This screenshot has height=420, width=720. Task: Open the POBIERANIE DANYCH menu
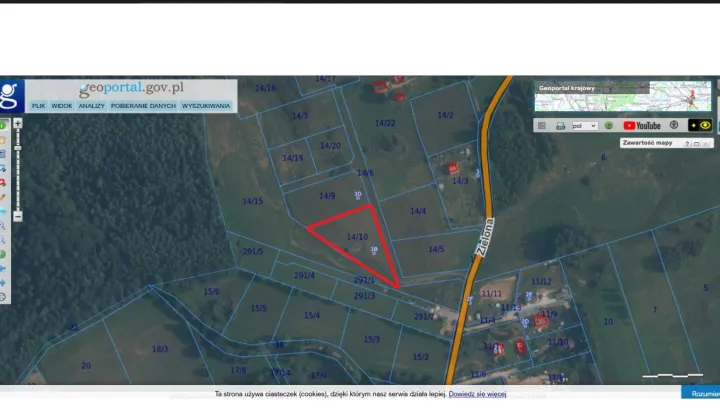[143, 106]
